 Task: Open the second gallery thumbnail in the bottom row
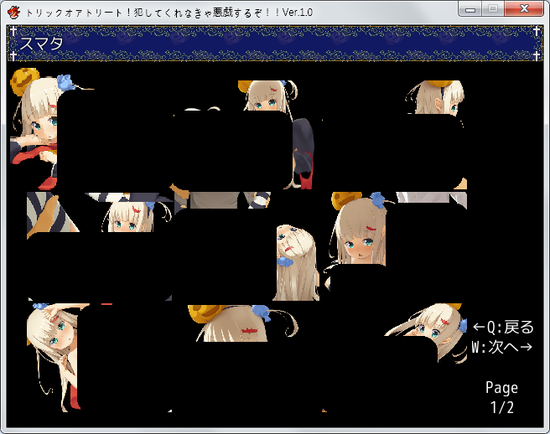(x=247, y=358)
